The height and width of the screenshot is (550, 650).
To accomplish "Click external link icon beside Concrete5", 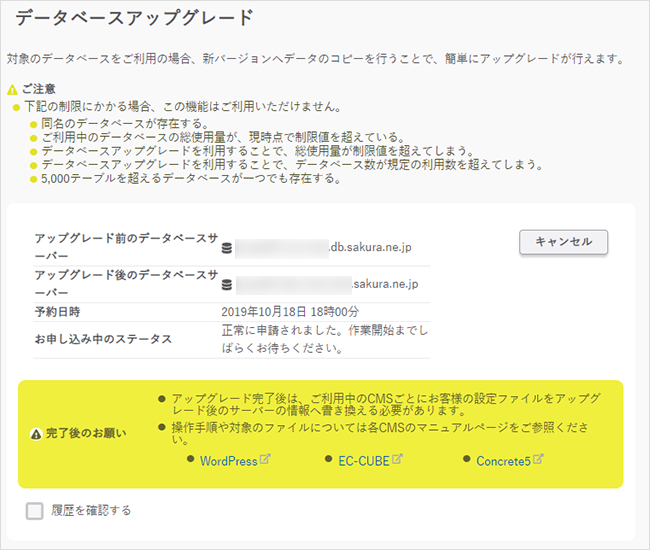I will coord(539,461).
